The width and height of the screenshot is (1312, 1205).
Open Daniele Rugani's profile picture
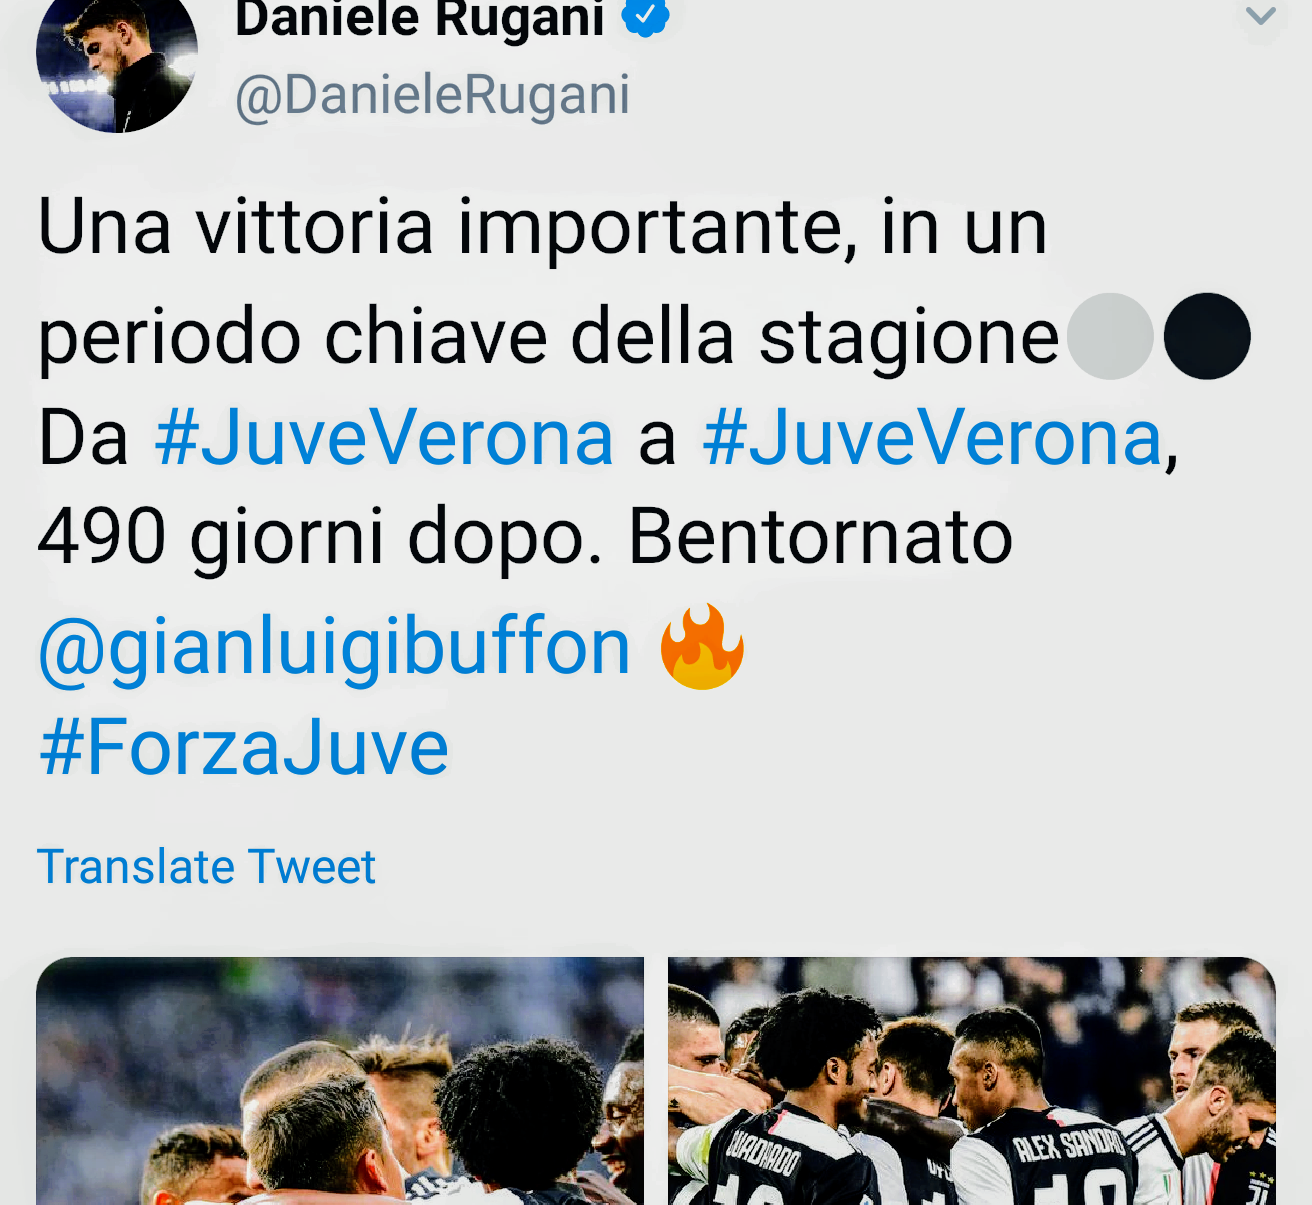117,60
